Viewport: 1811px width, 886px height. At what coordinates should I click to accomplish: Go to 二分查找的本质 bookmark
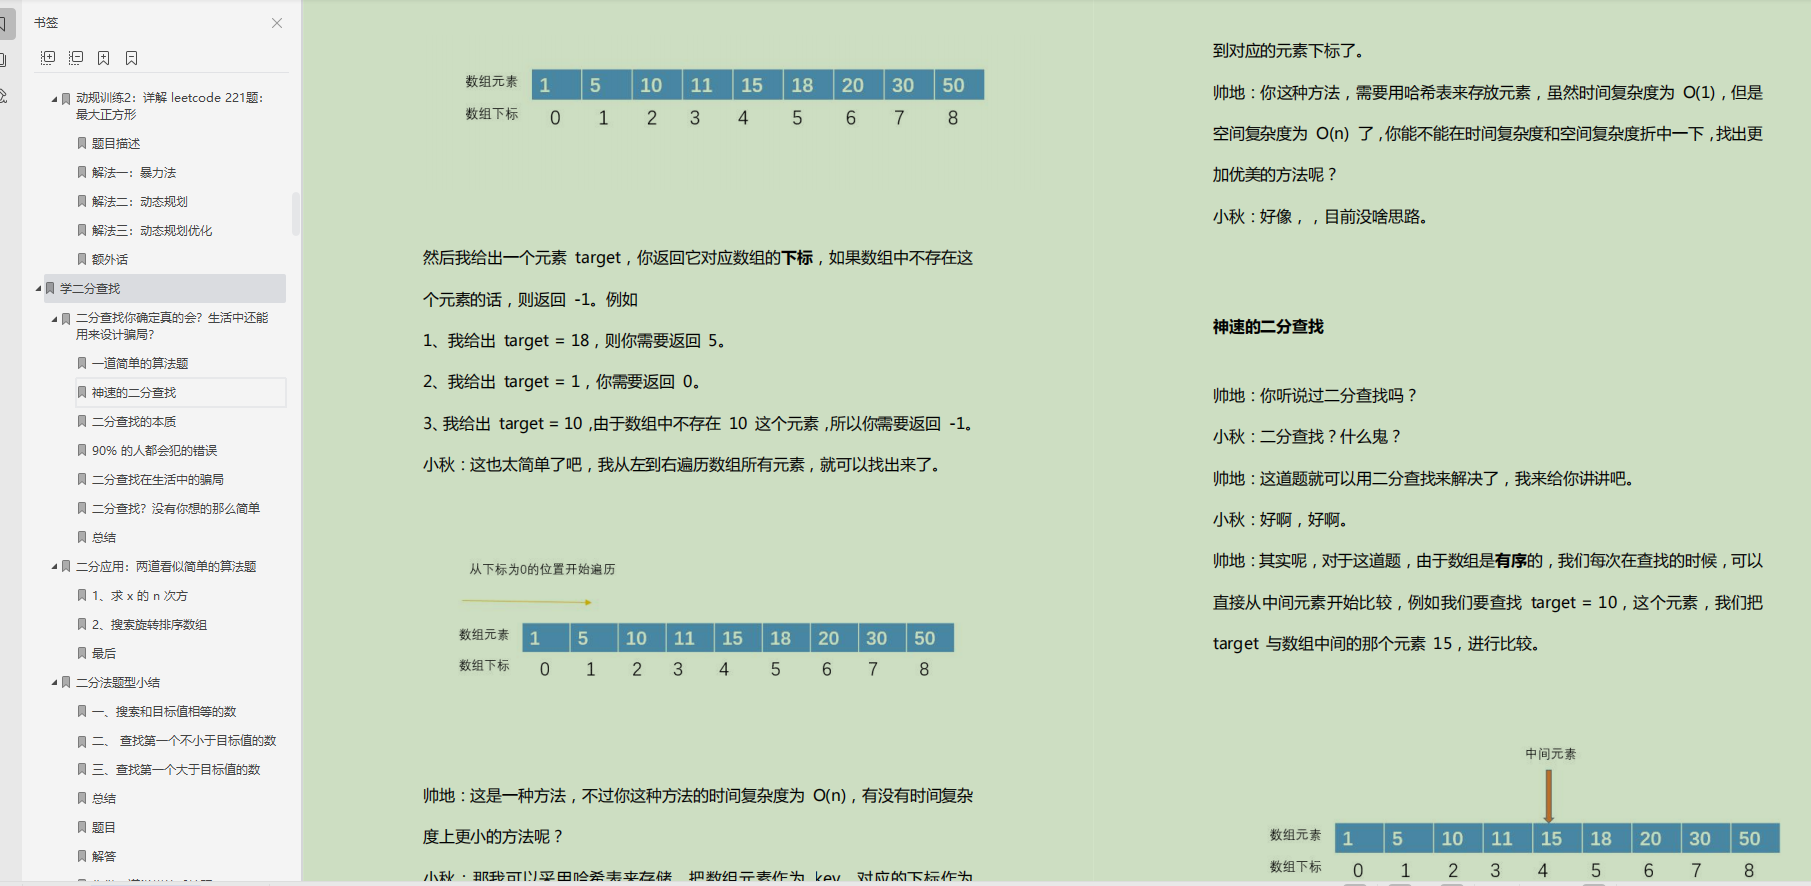(x=134, y=421)
